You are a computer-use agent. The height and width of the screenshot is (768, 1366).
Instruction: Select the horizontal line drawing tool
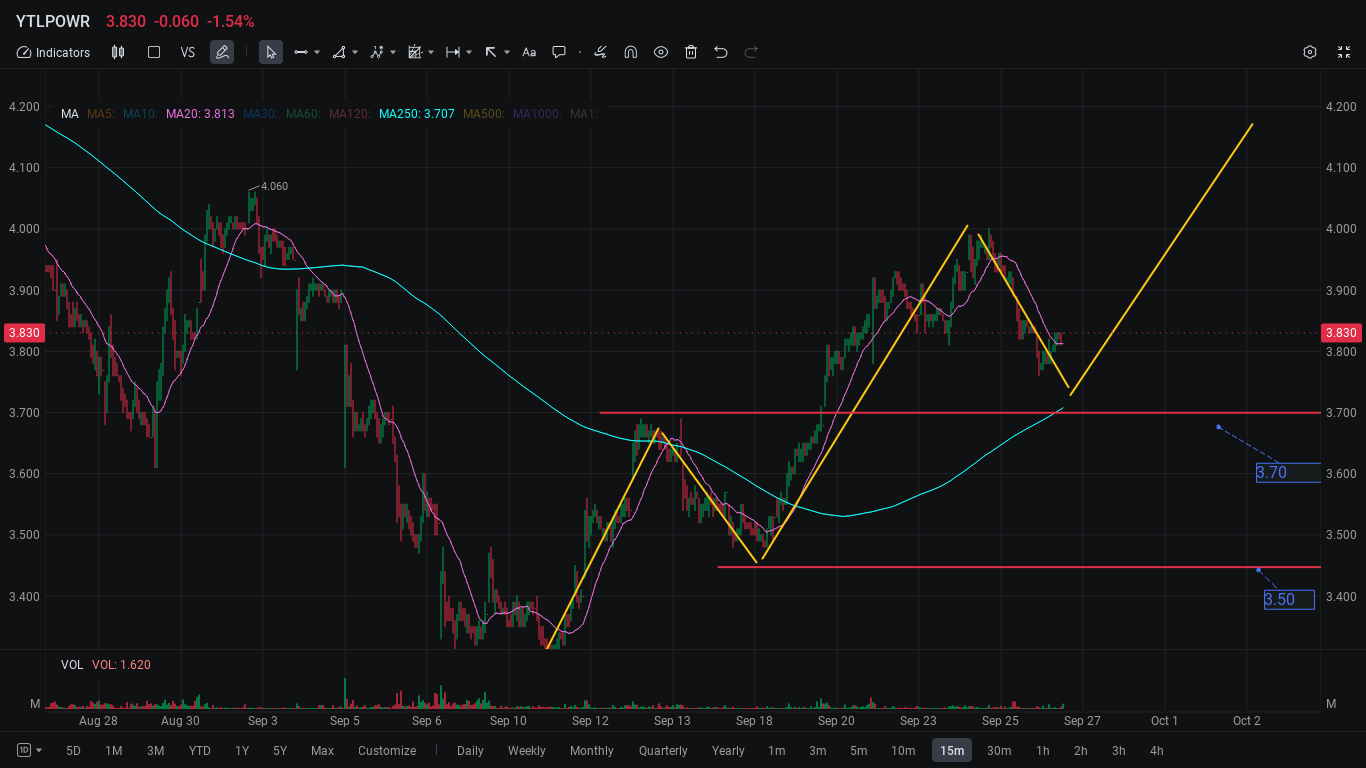coord(300,52)
